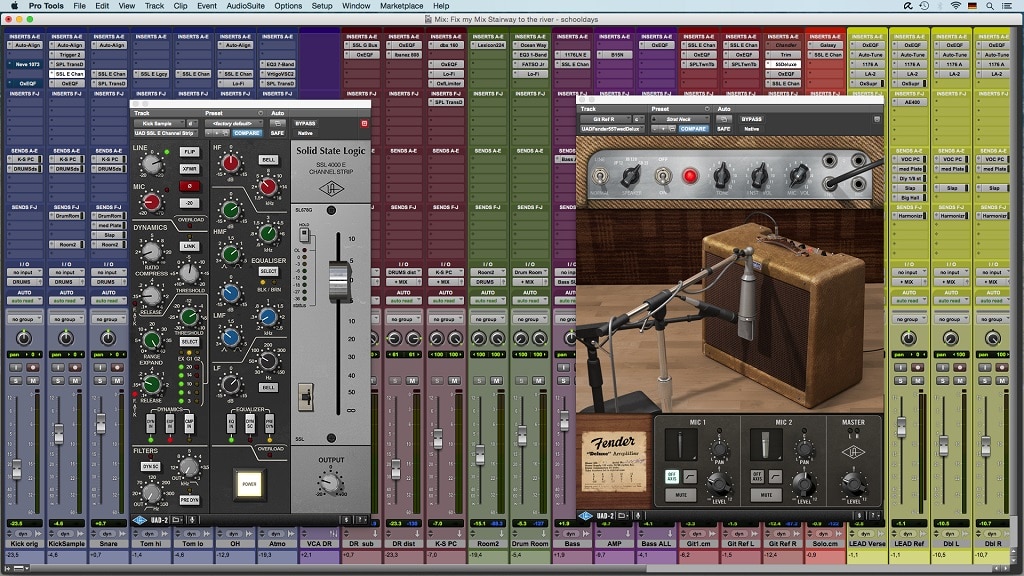Select the Mic 2 microphone thumbnail
This screenshot has width=1024, height=576.
765,445
